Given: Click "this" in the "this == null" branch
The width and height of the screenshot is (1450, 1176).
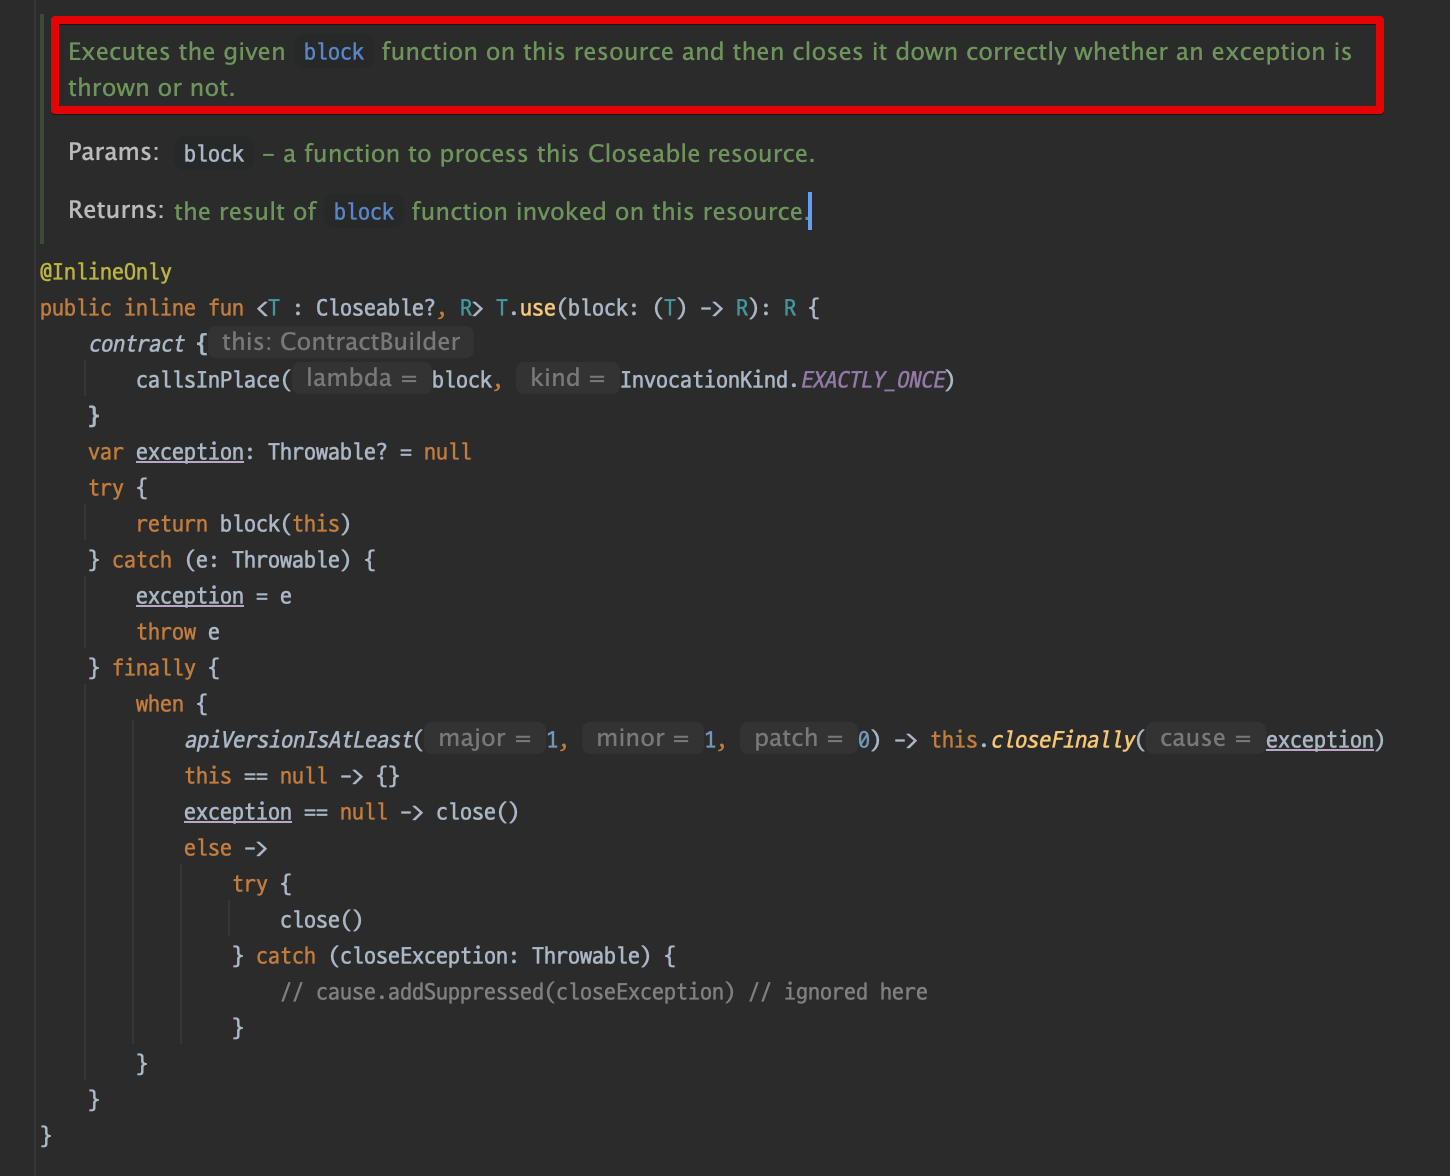Looking at the screenshot, I should click(x=208, y=776).
